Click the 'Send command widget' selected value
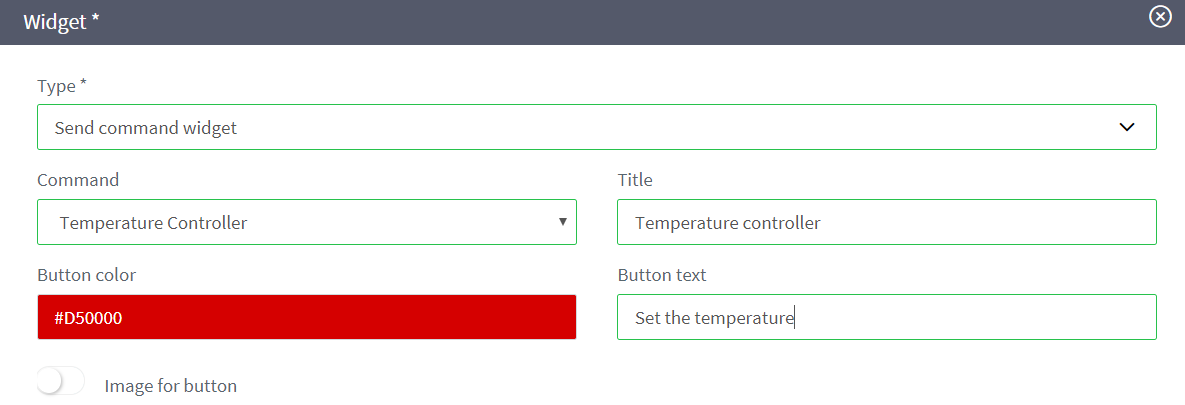Screen dimensions: 1185x405 pyautogui.click(x=146, y=128)
